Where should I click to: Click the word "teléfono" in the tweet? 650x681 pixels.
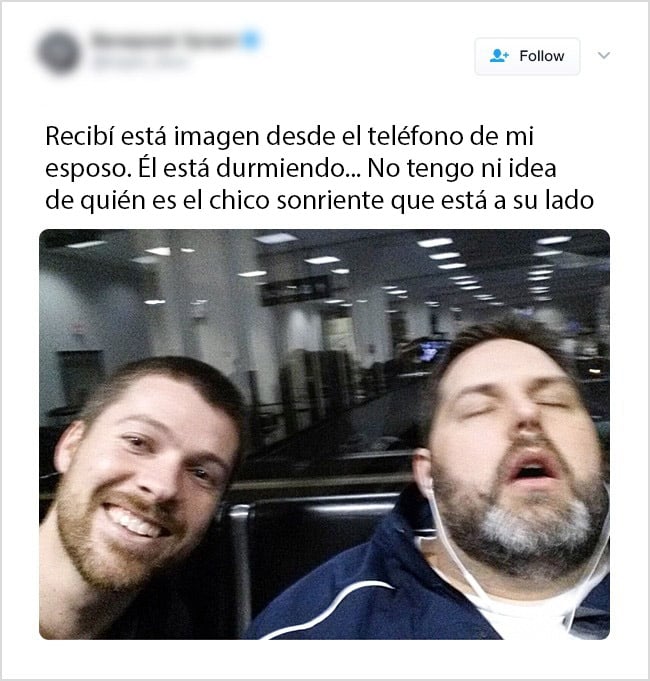tap(415, 136)
